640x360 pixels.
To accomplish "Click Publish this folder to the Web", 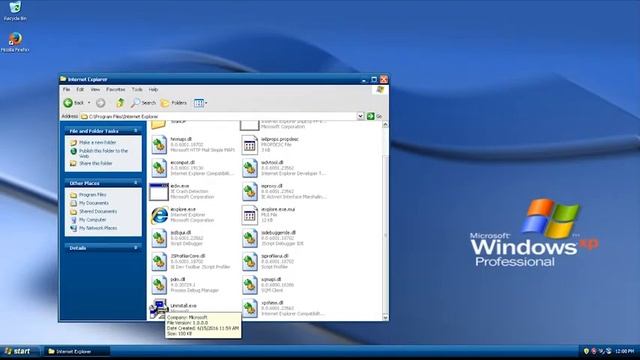I will 103,153.
